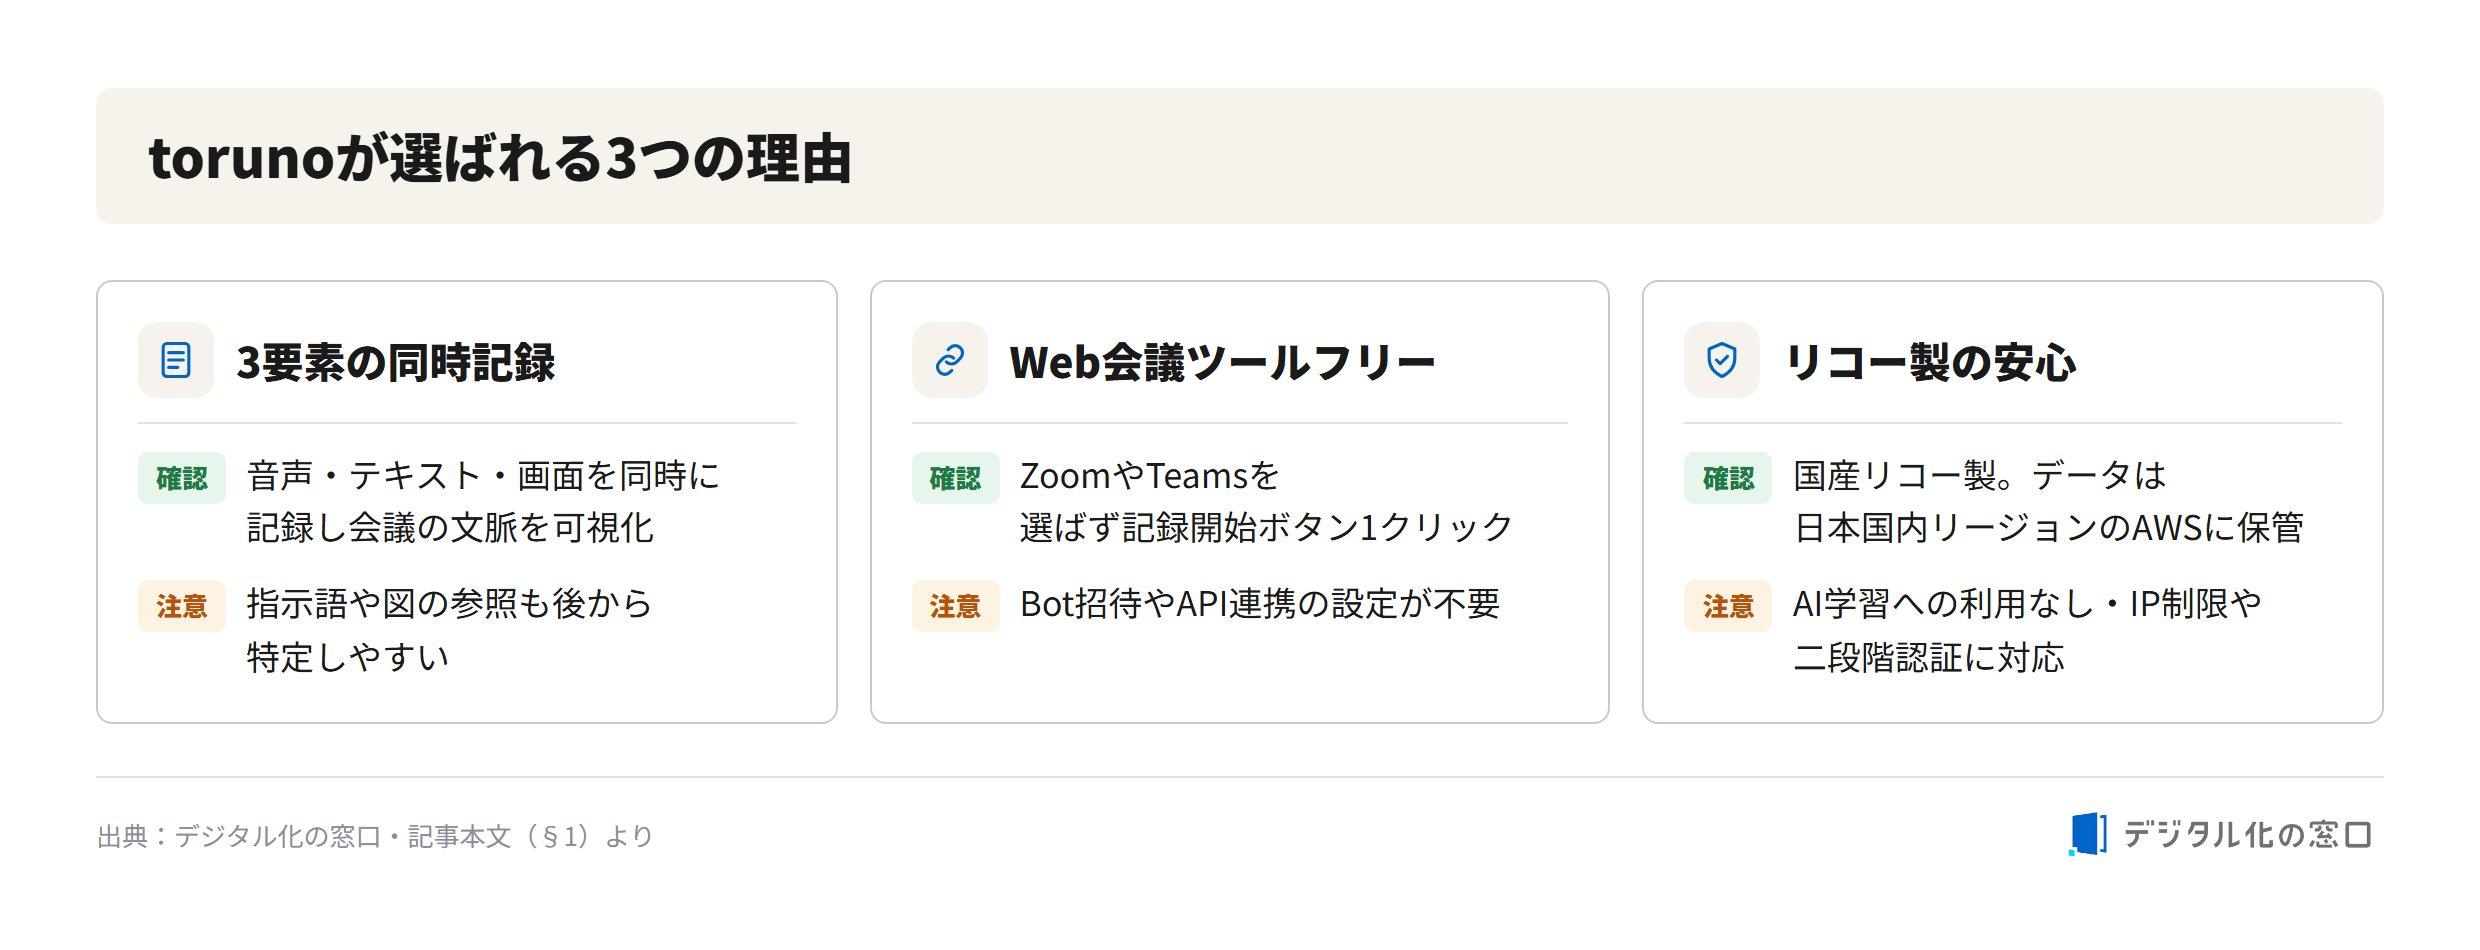Viewport: 2480px width, 950px height.
Task: Click the 注意 badge next to Bot招待やAPI連携
Action: [x=956, y=606]
